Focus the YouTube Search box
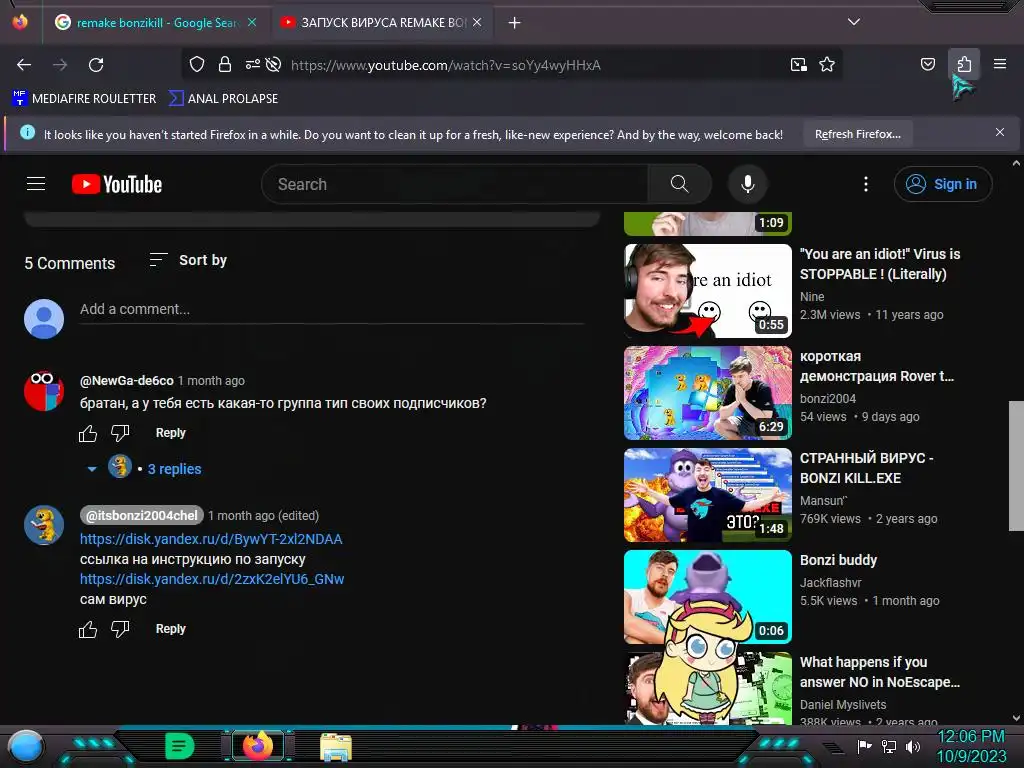1024x768 pixels. coord(455,184)
